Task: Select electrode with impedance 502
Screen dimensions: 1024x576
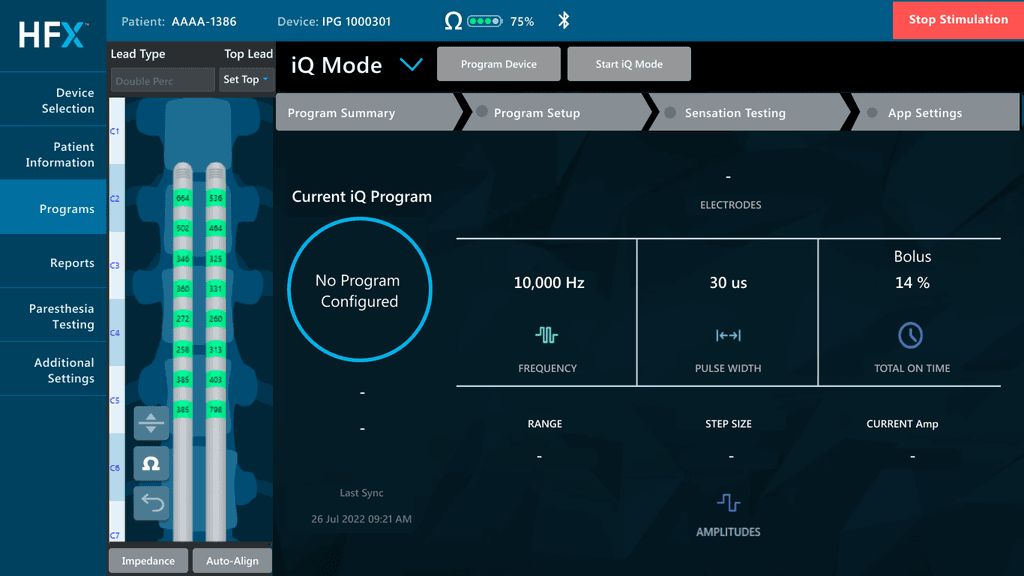Action: (183, 229)
